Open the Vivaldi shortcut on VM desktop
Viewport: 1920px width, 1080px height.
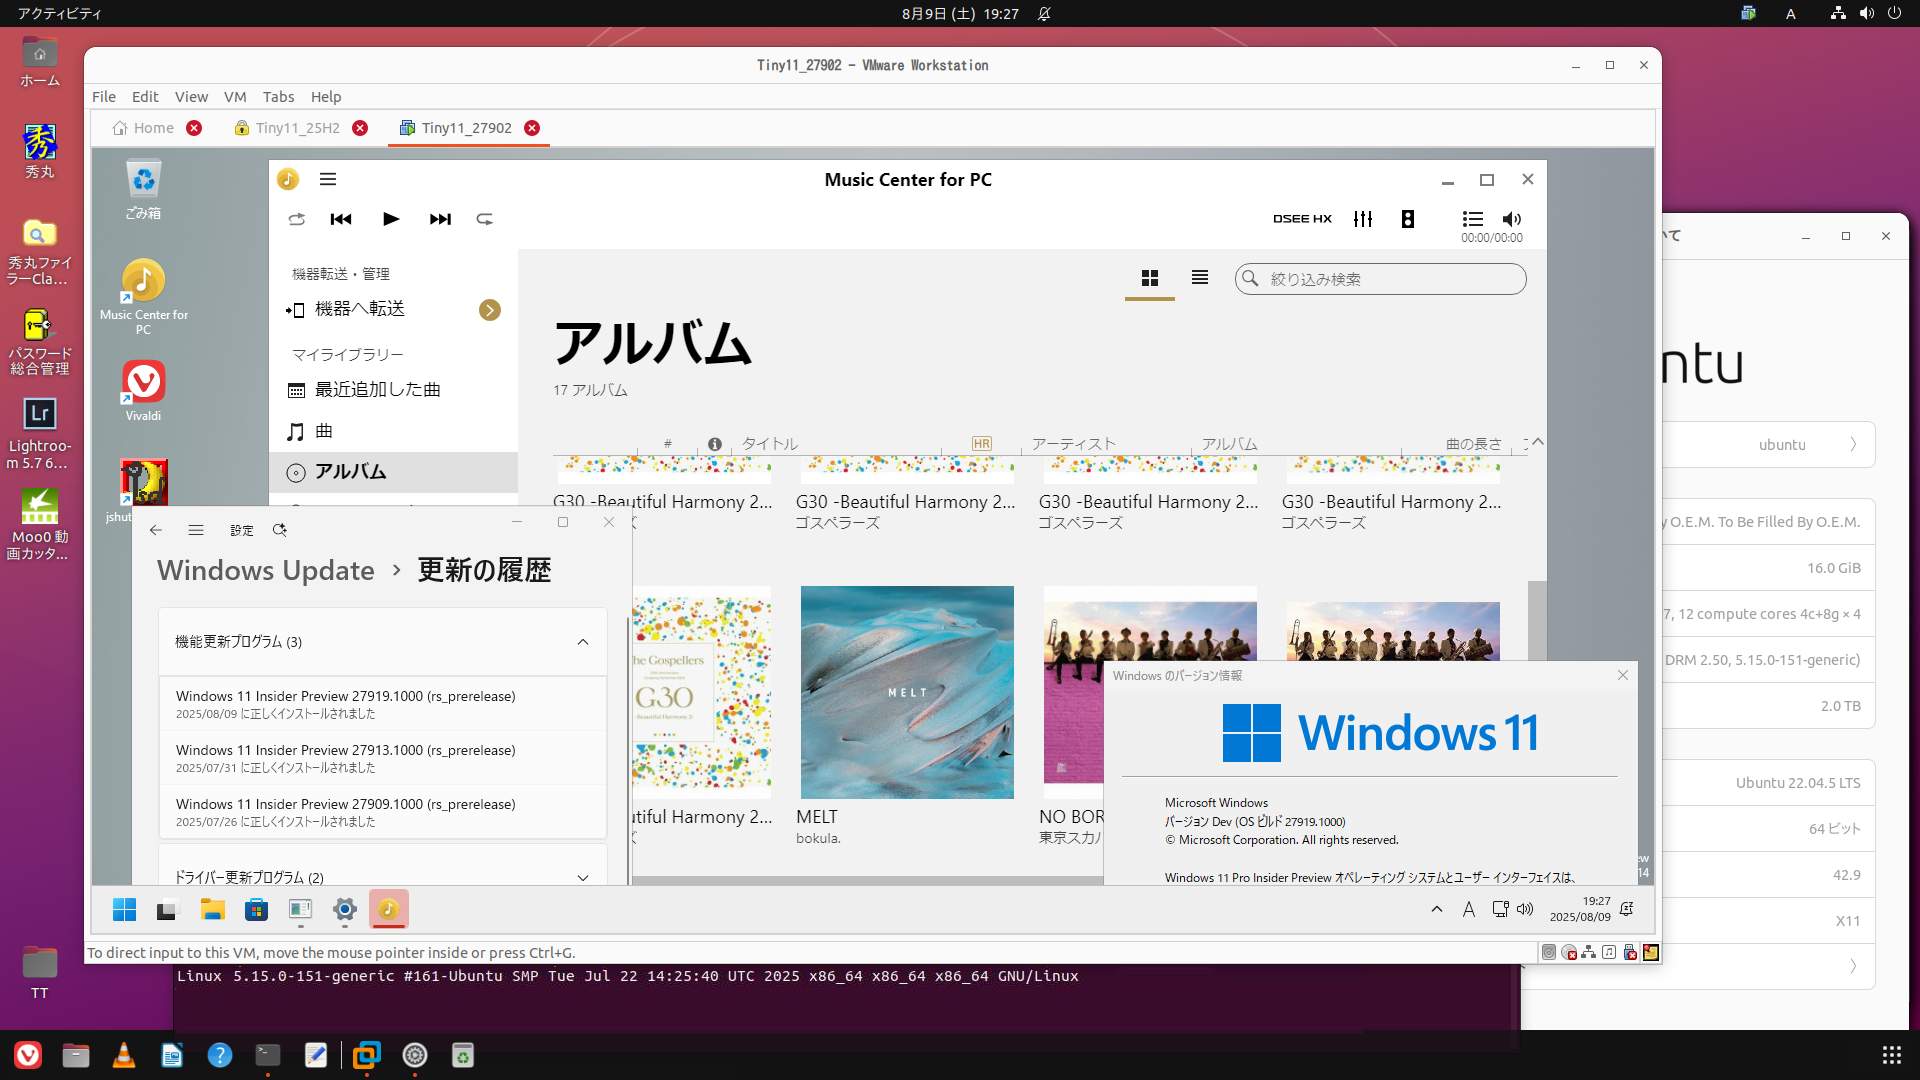coord(143,391)
